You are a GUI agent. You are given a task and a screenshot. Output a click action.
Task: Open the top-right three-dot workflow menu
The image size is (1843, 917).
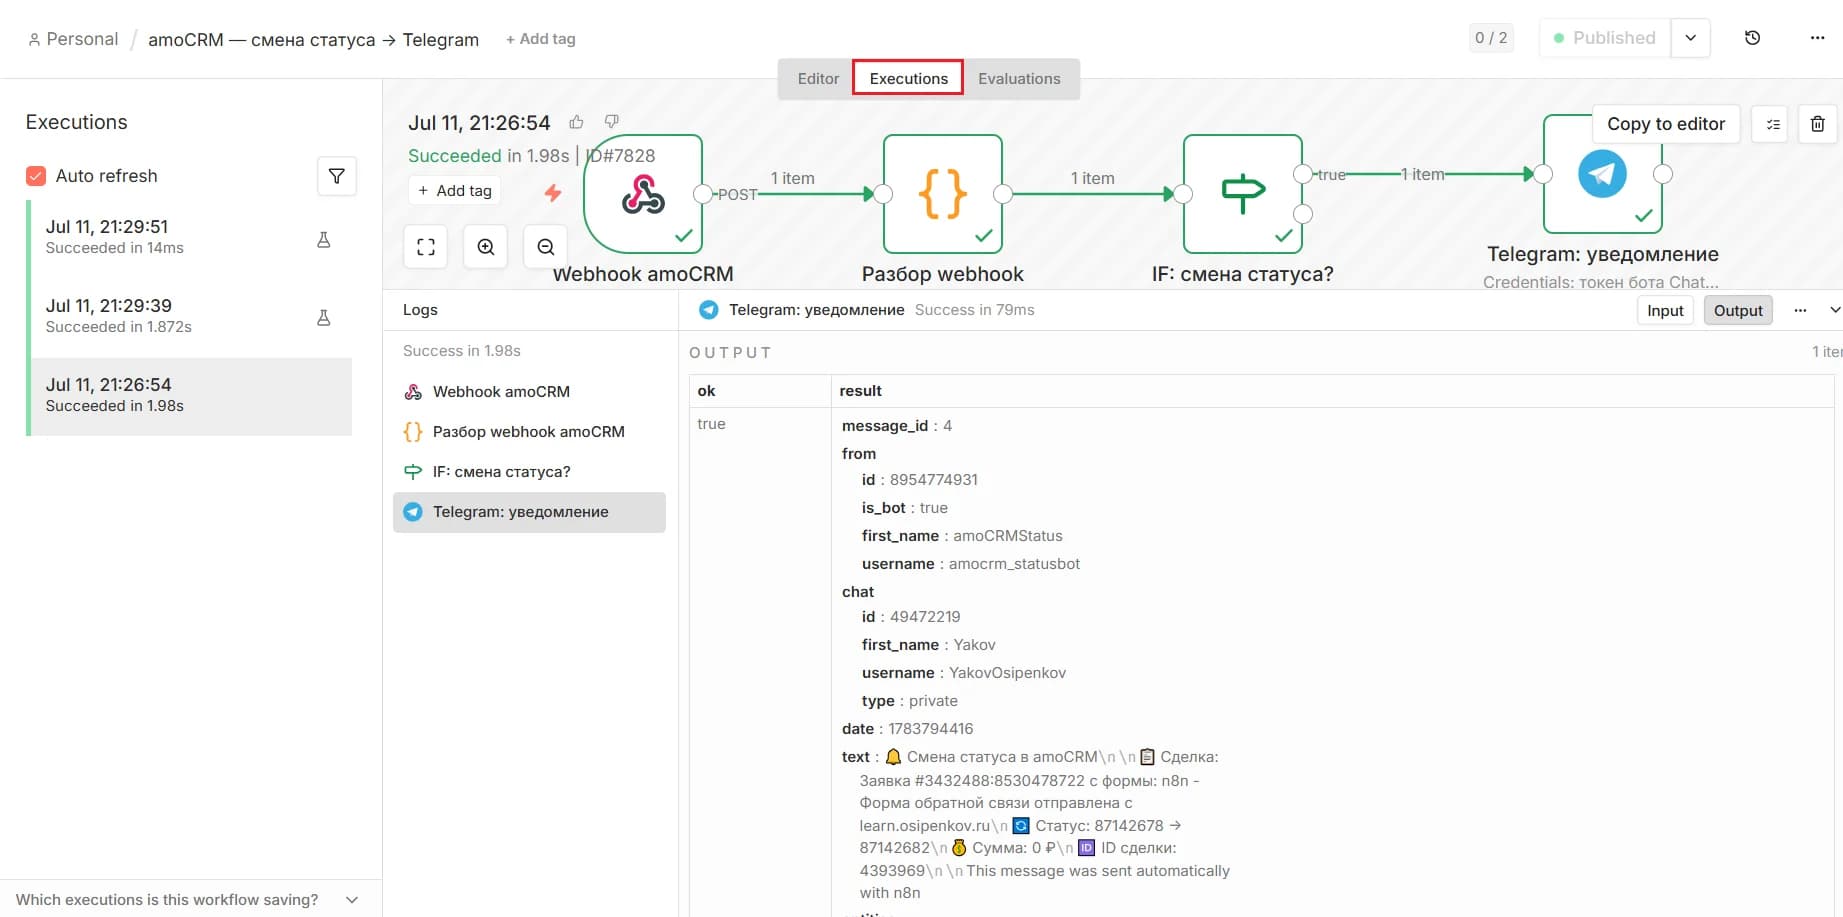click(x=1817, y=38)
